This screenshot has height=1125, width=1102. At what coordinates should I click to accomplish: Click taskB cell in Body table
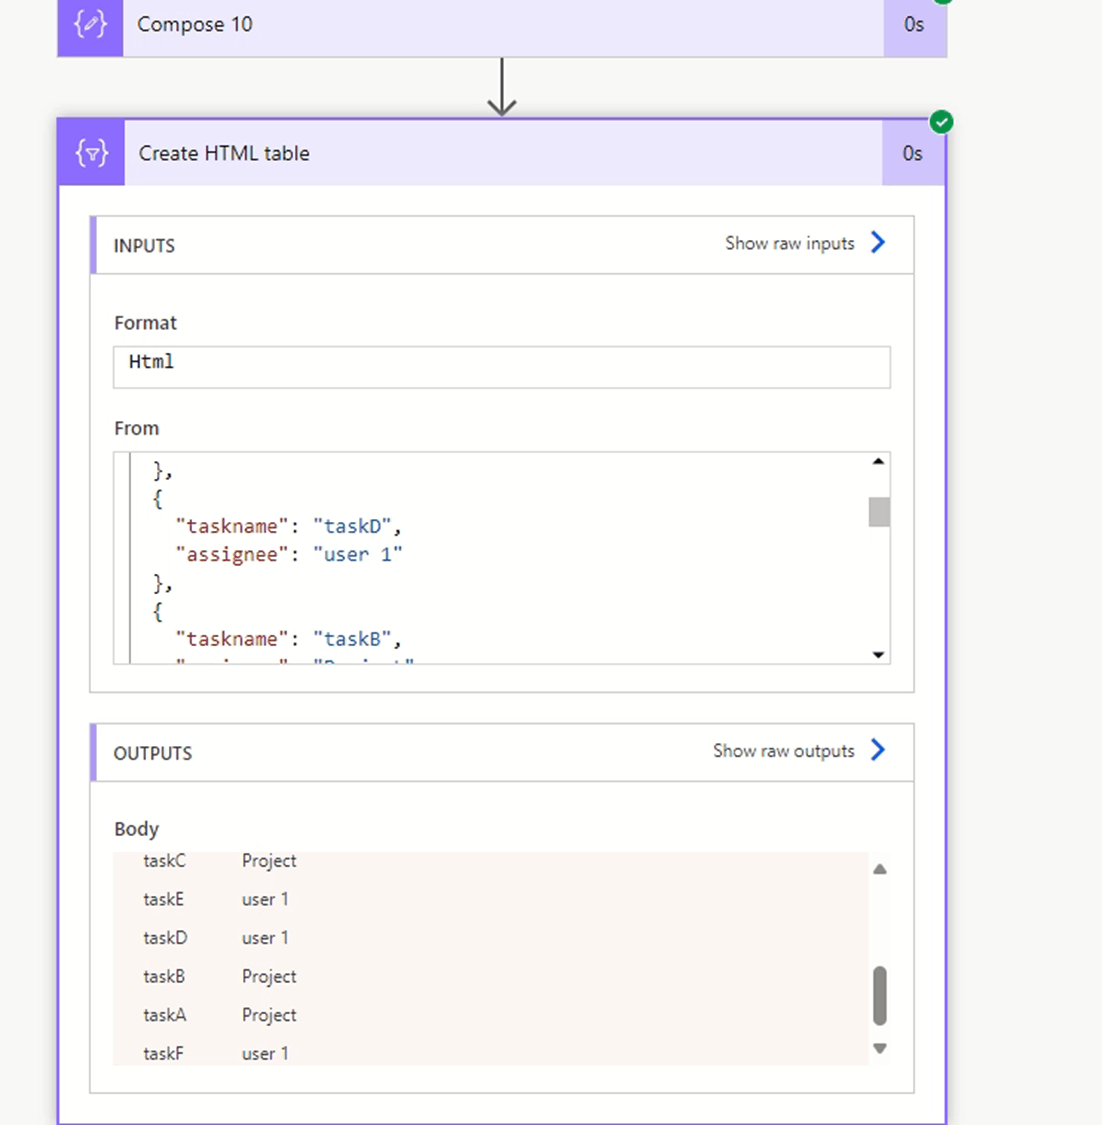[x=164, y=977]
